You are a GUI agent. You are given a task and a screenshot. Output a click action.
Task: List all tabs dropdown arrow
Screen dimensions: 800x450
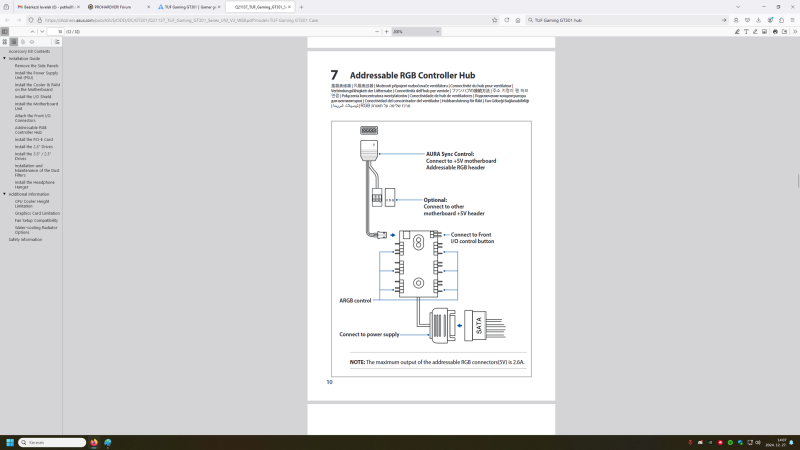click(738, 7)
